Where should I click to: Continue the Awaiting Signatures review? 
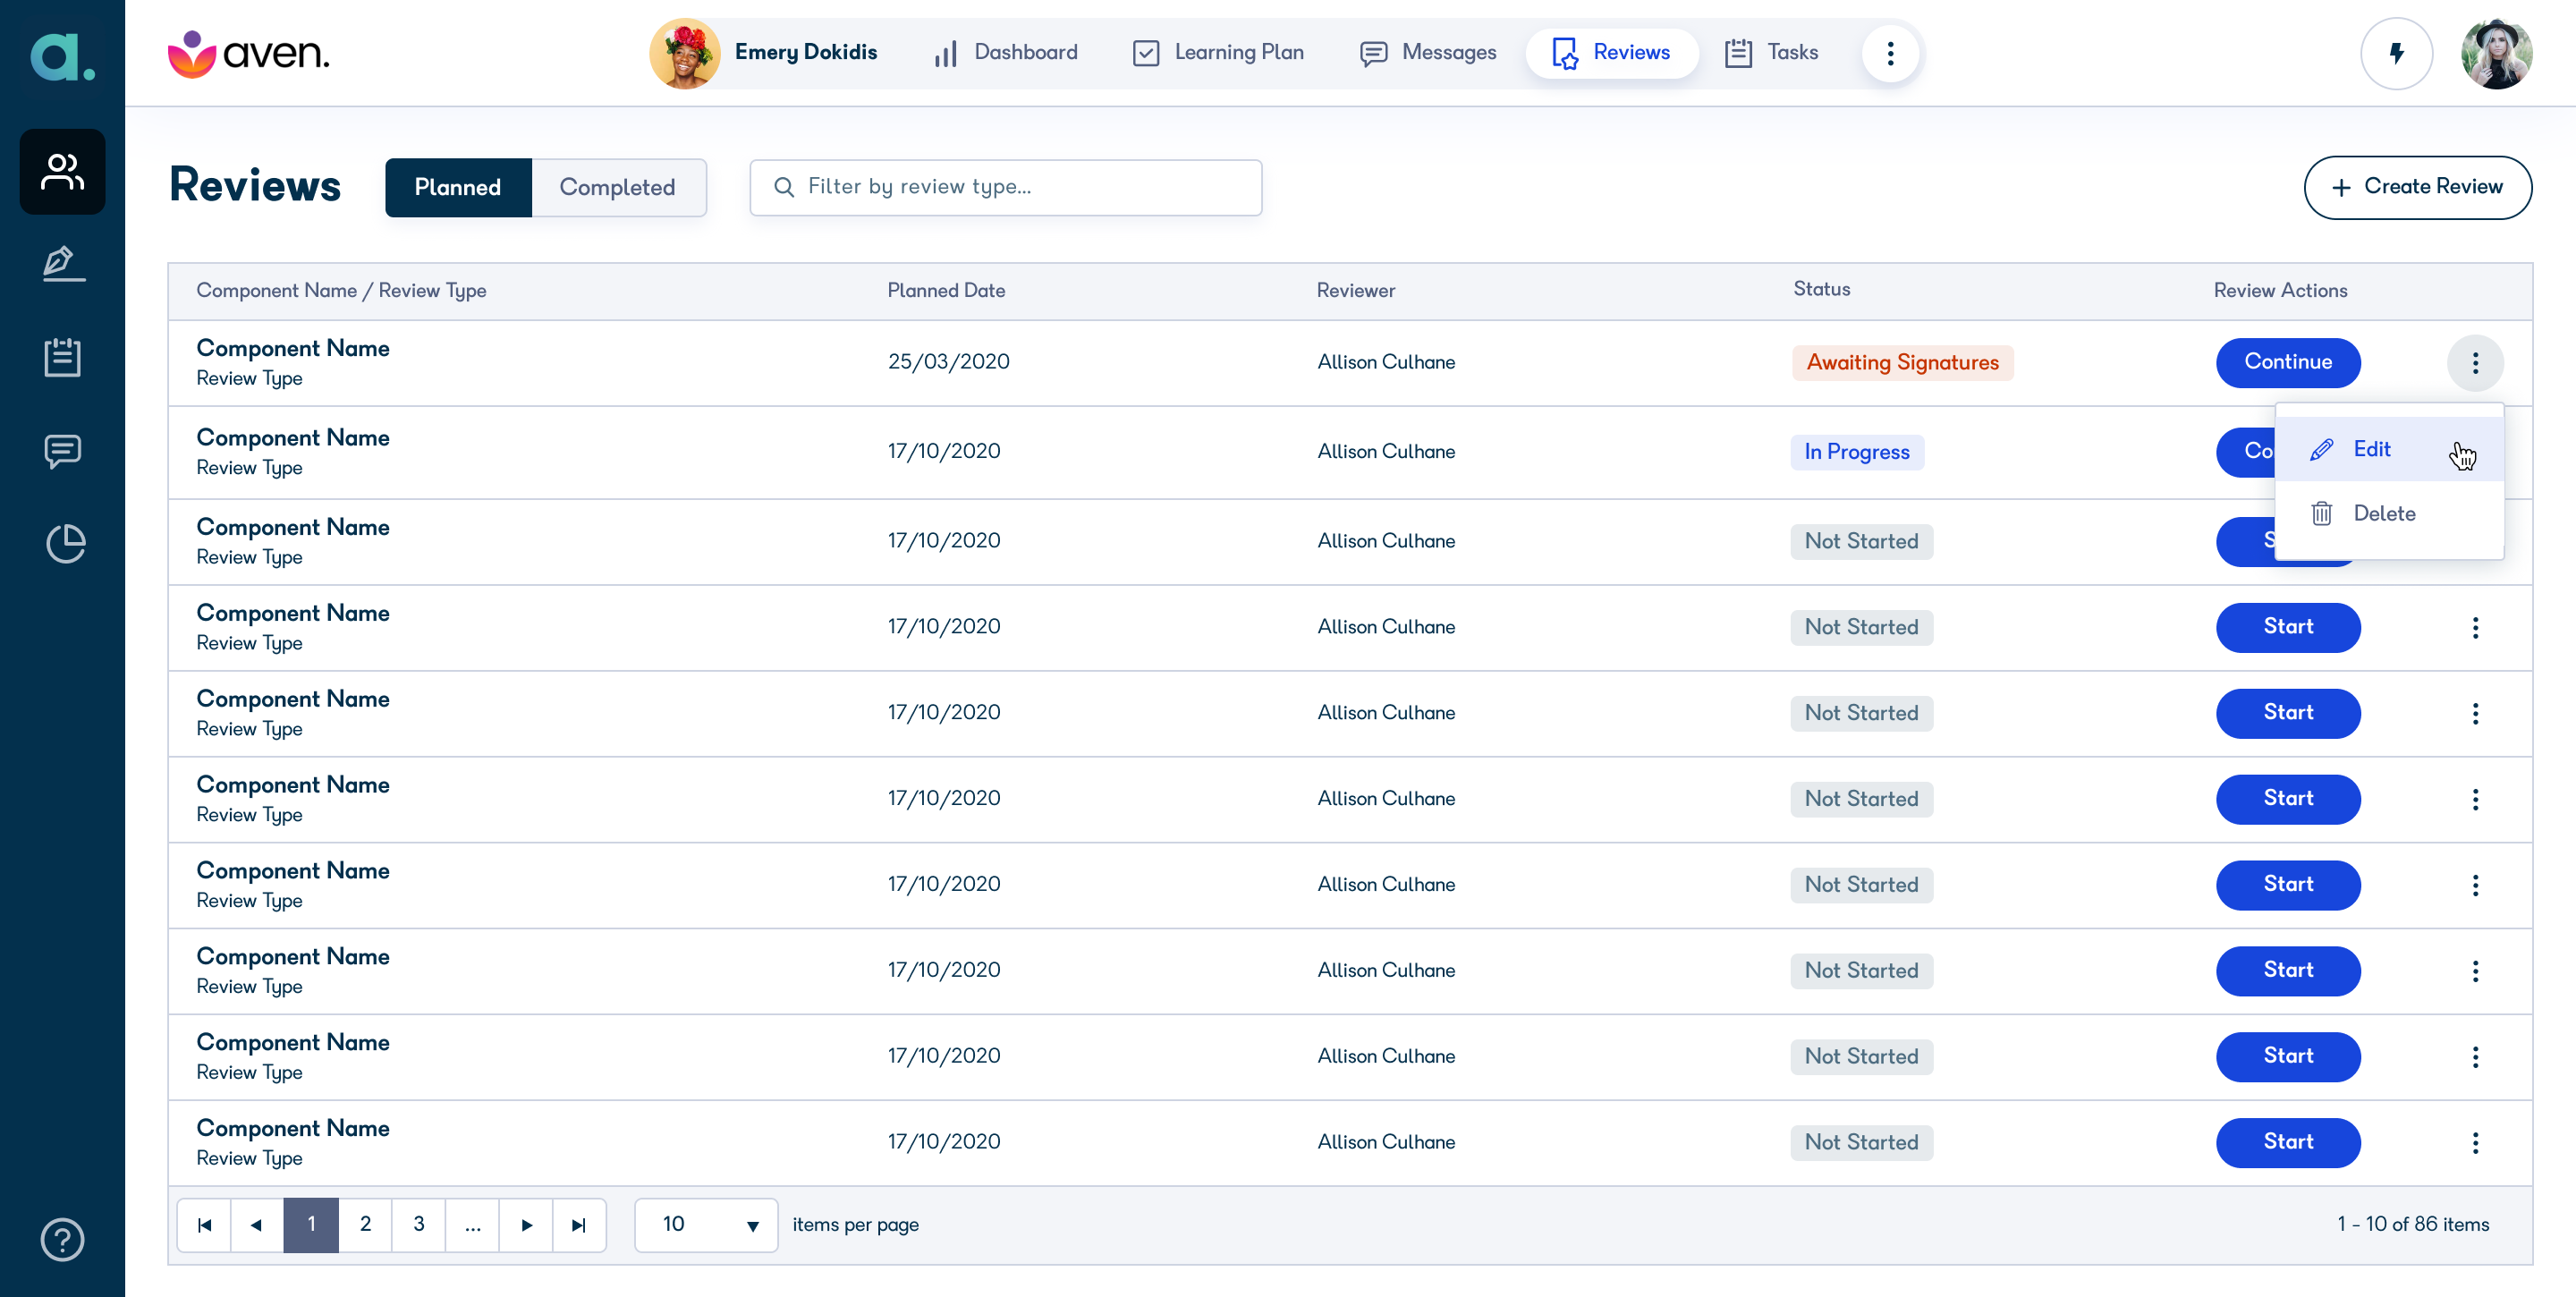click(x=2288, y=362)
